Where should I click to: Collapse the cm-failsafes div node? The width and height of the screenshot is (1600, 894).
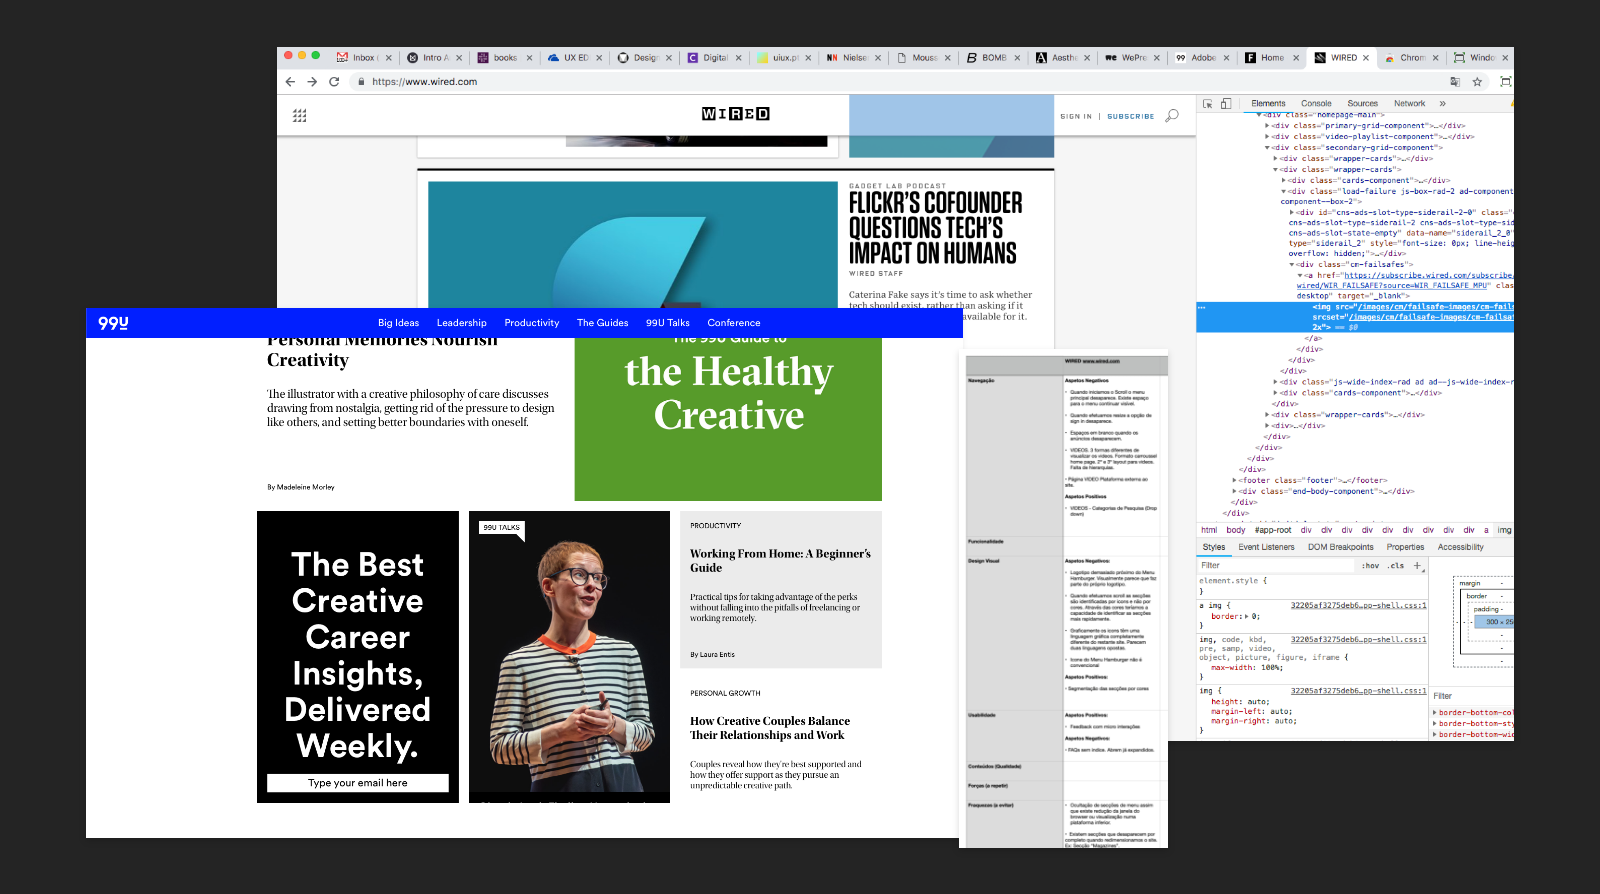[1291, 265]
